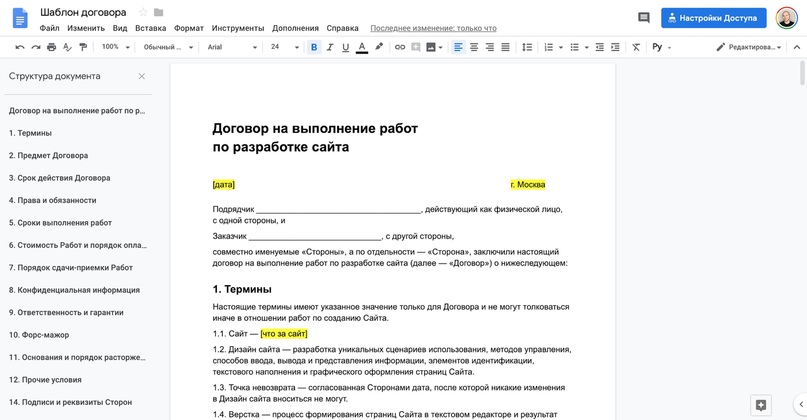The image size is (807, 420).
Task: Open font size 24 dropdown
Action: coord(285,47)
